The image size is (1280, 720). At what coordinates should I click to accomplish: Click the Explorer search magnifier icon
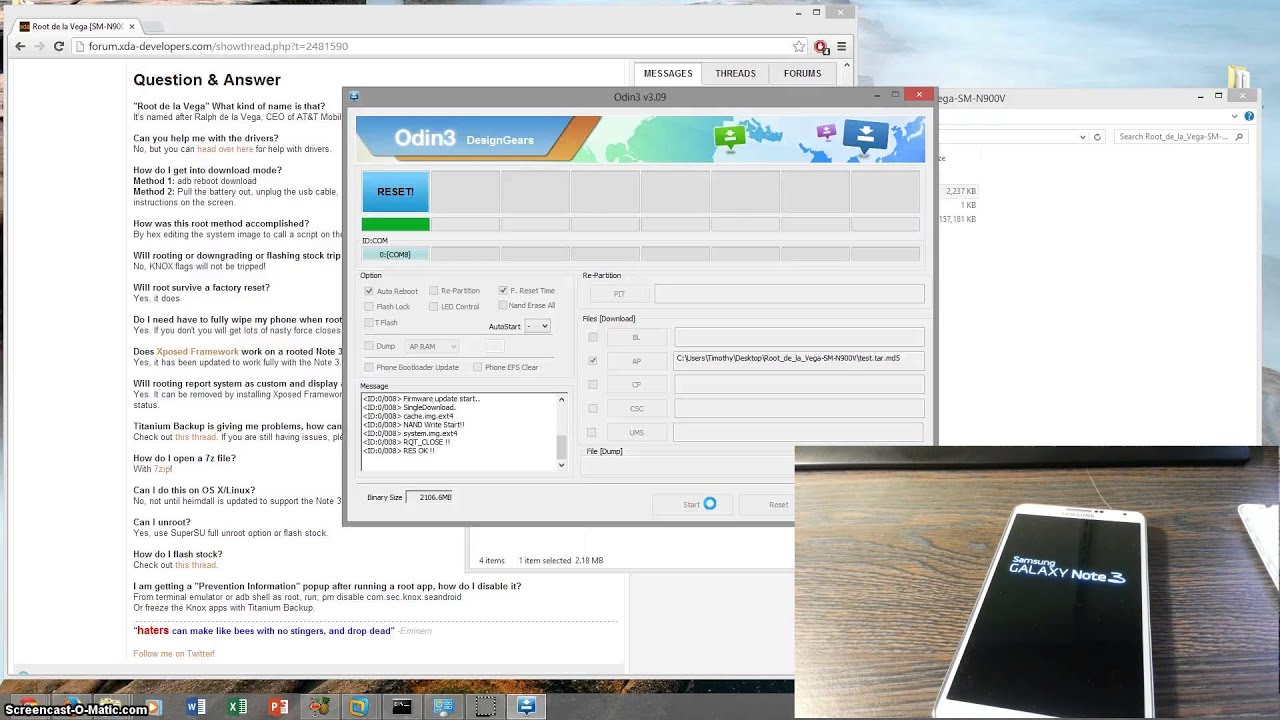1240,137
